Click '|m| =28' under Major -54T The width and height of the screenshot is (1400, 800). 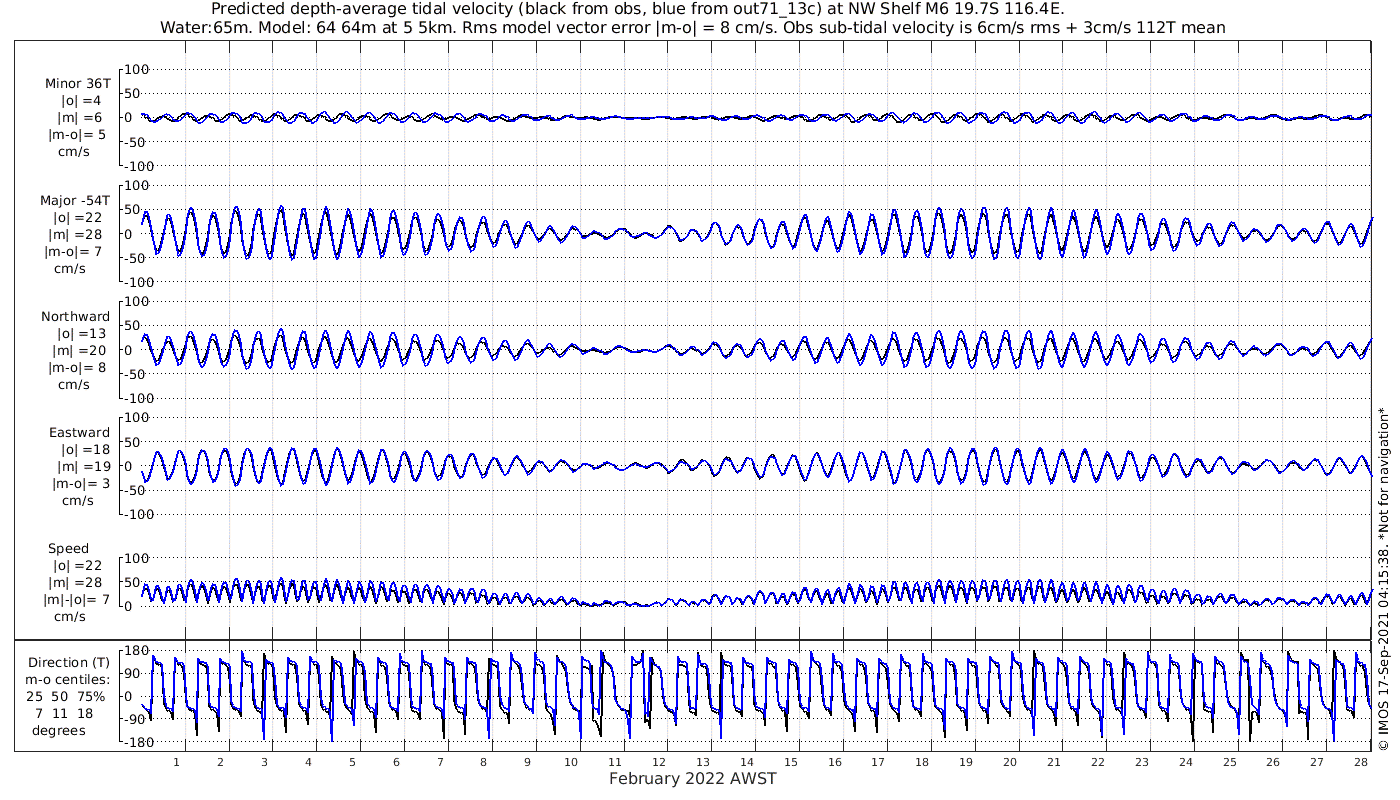click(x=77, y=235)
